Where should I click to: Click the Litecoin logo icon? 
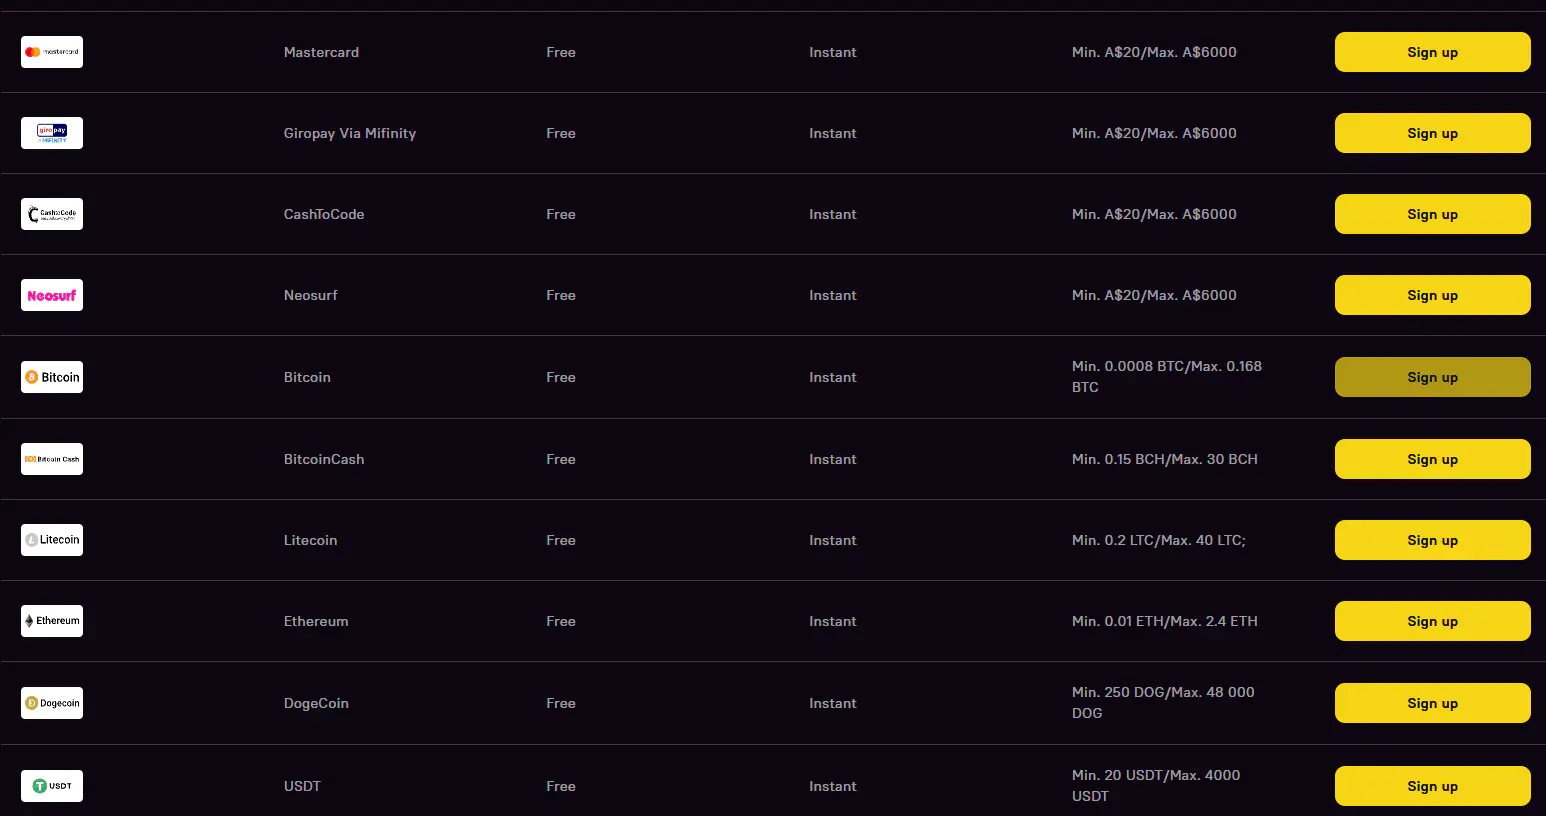pyautogui.click(x=52, y=540)
